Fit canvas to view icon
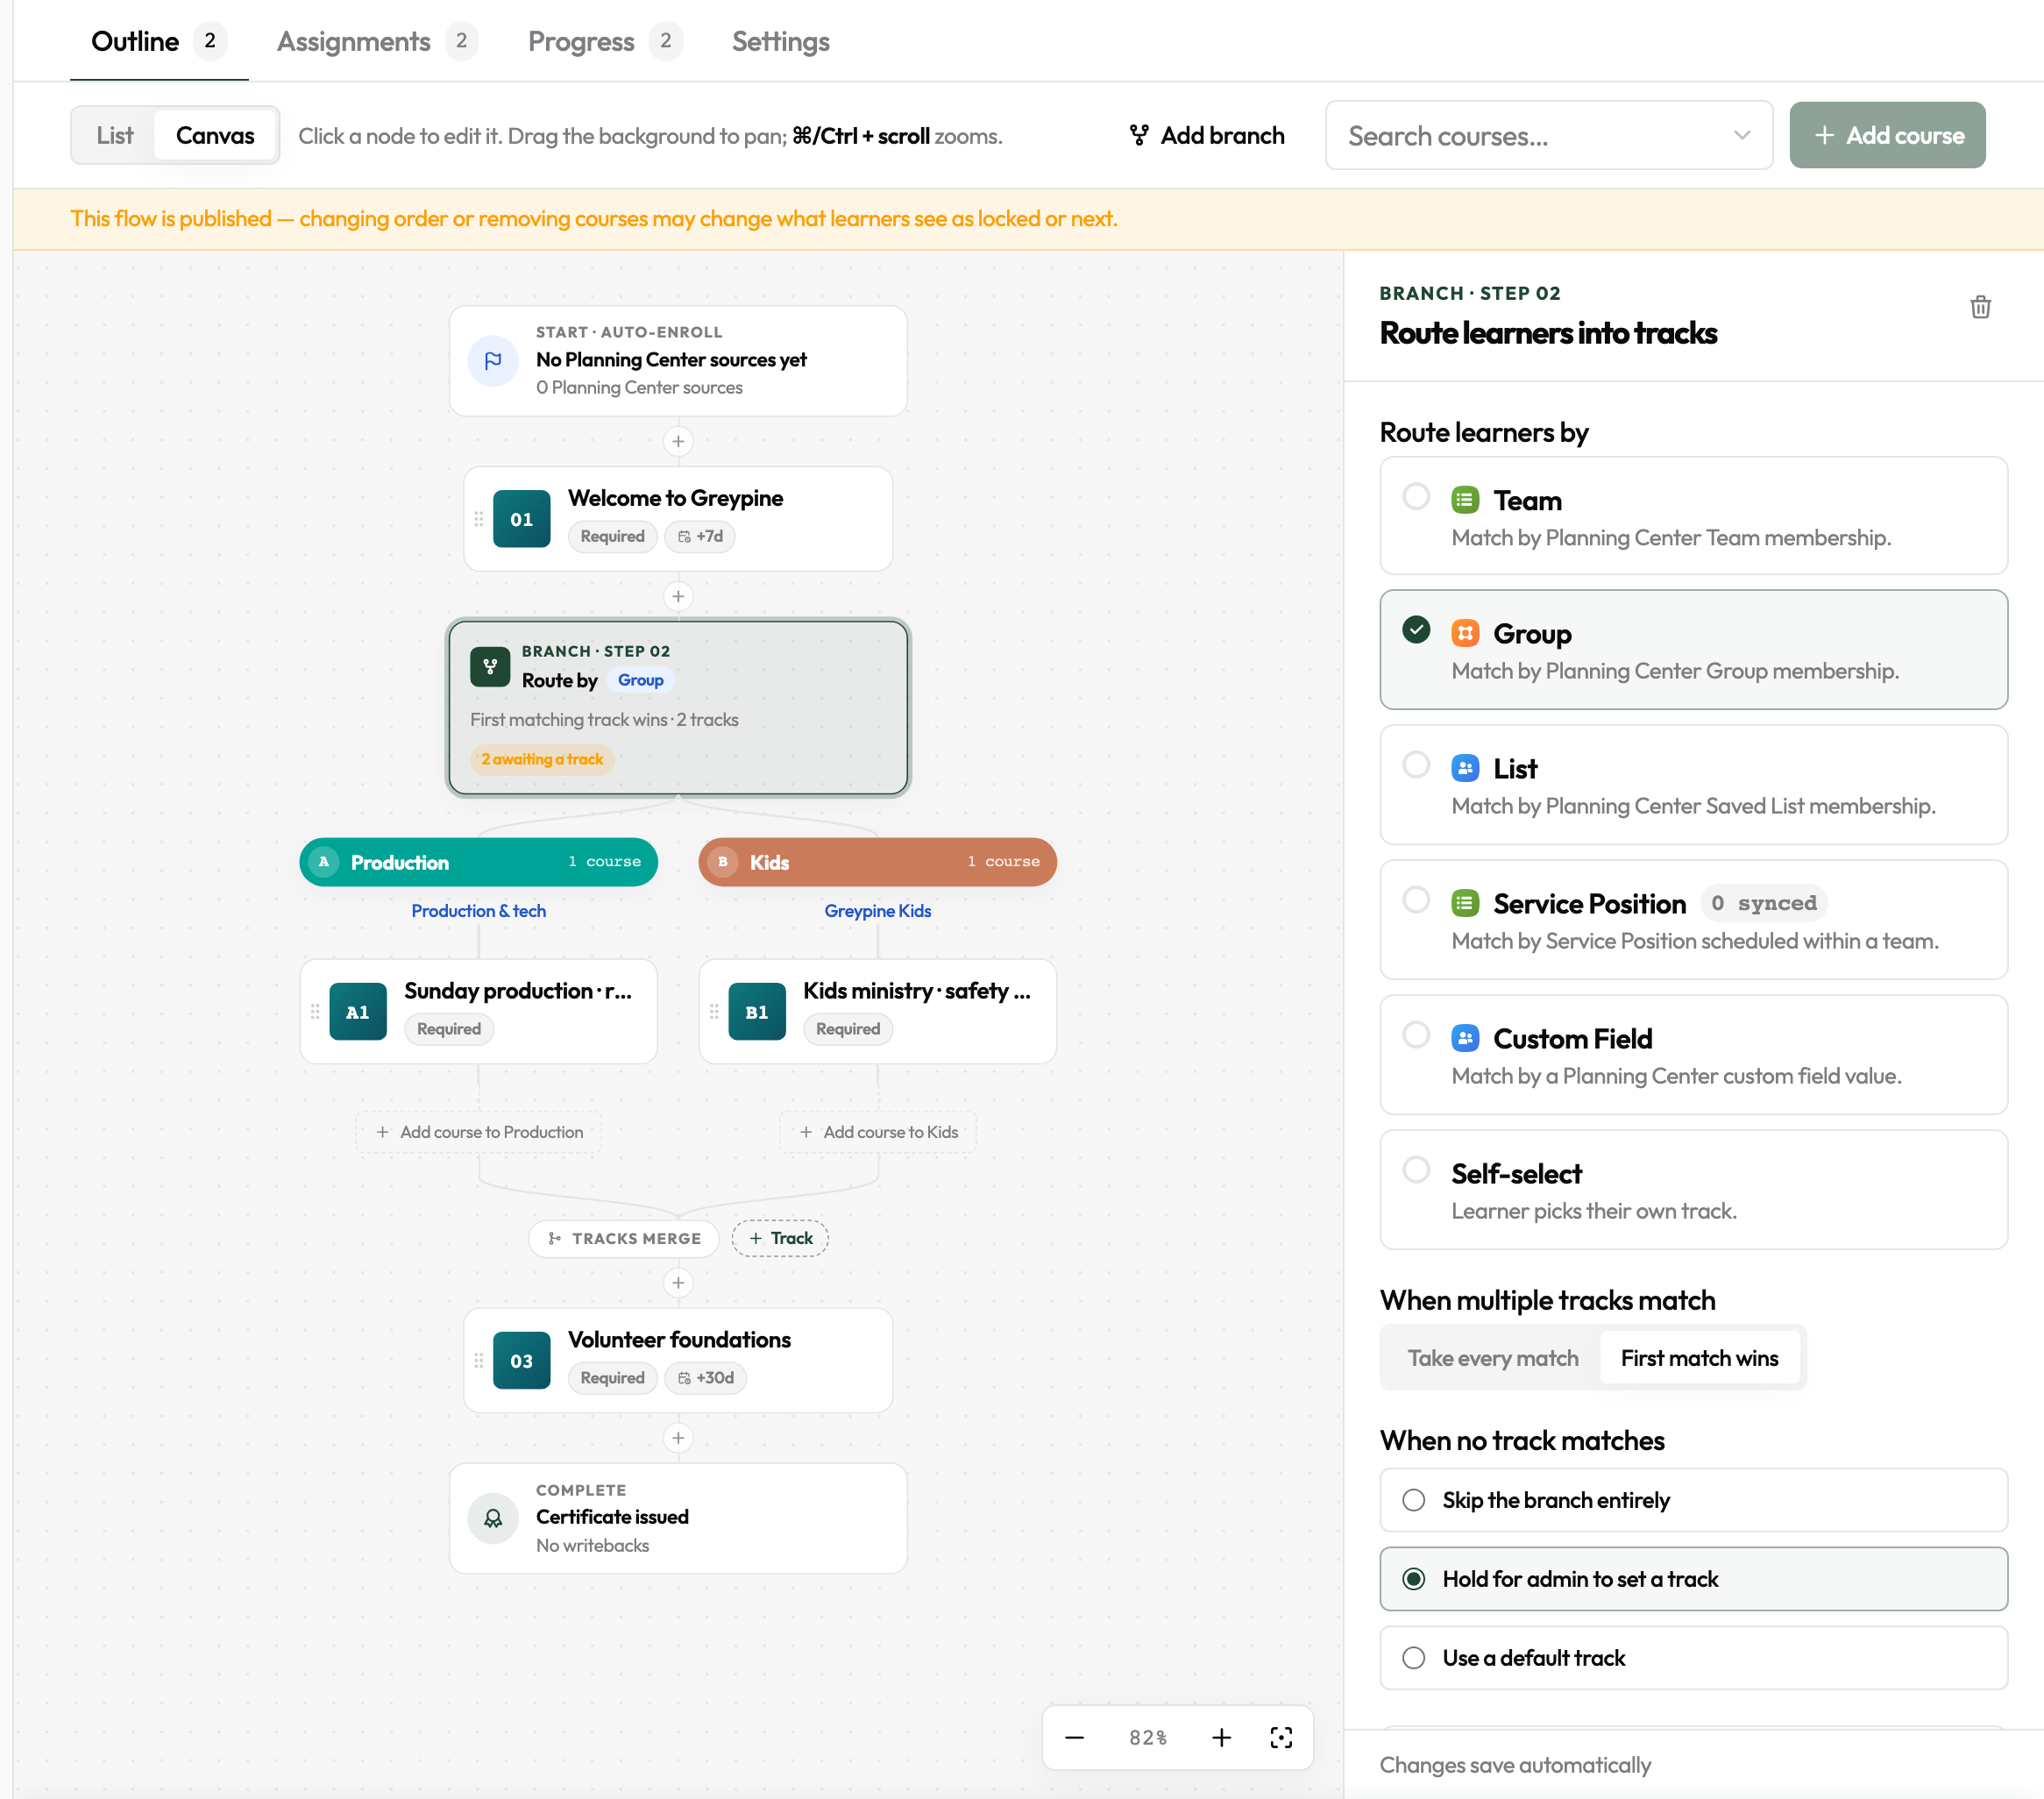This screenshot has width=2044, height=1799. click(x=1281, y=1737)
